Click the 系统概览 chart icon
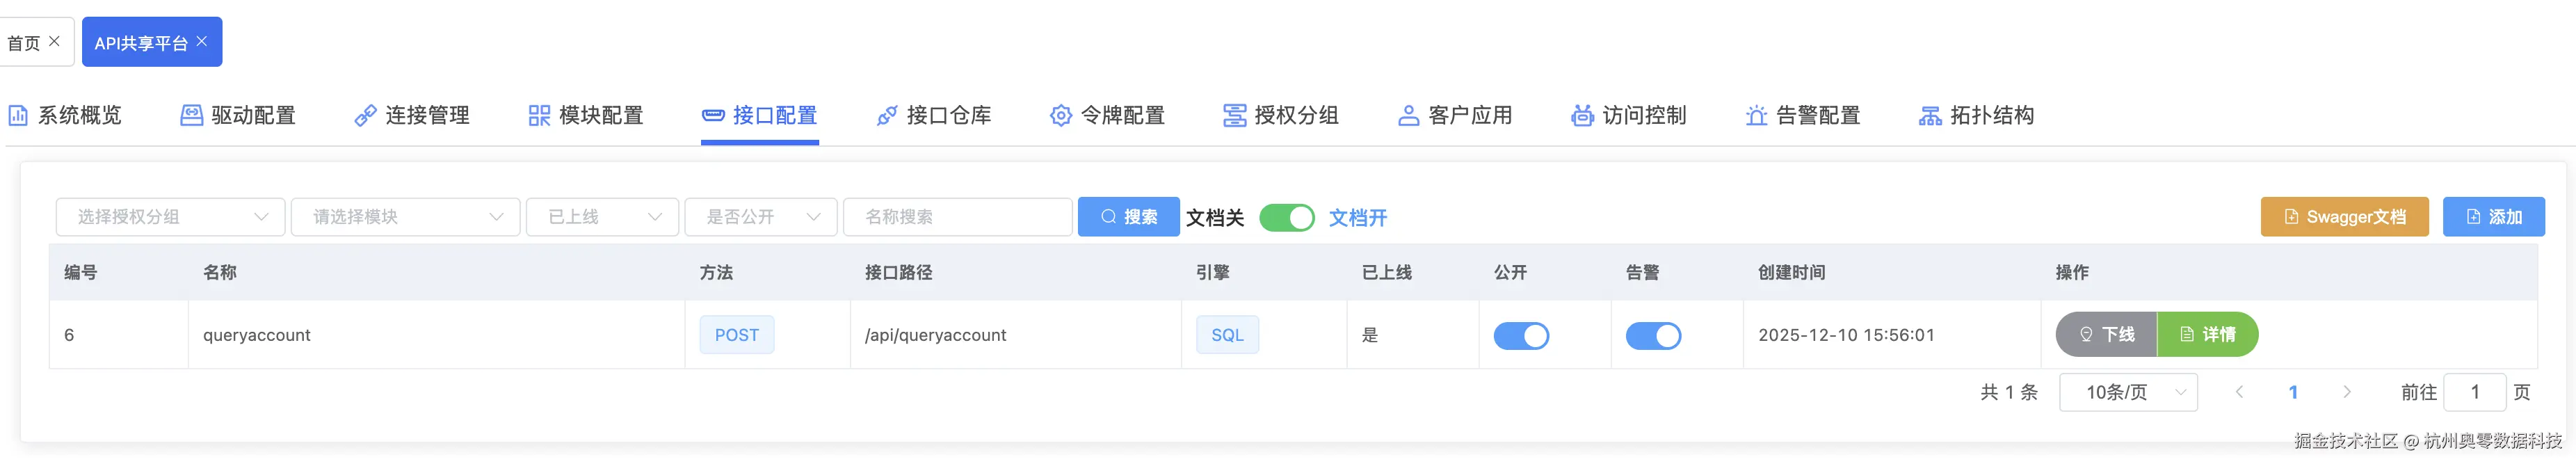Image resolution: width=2576 pixels, height=464 pixels. pos(18,116)
